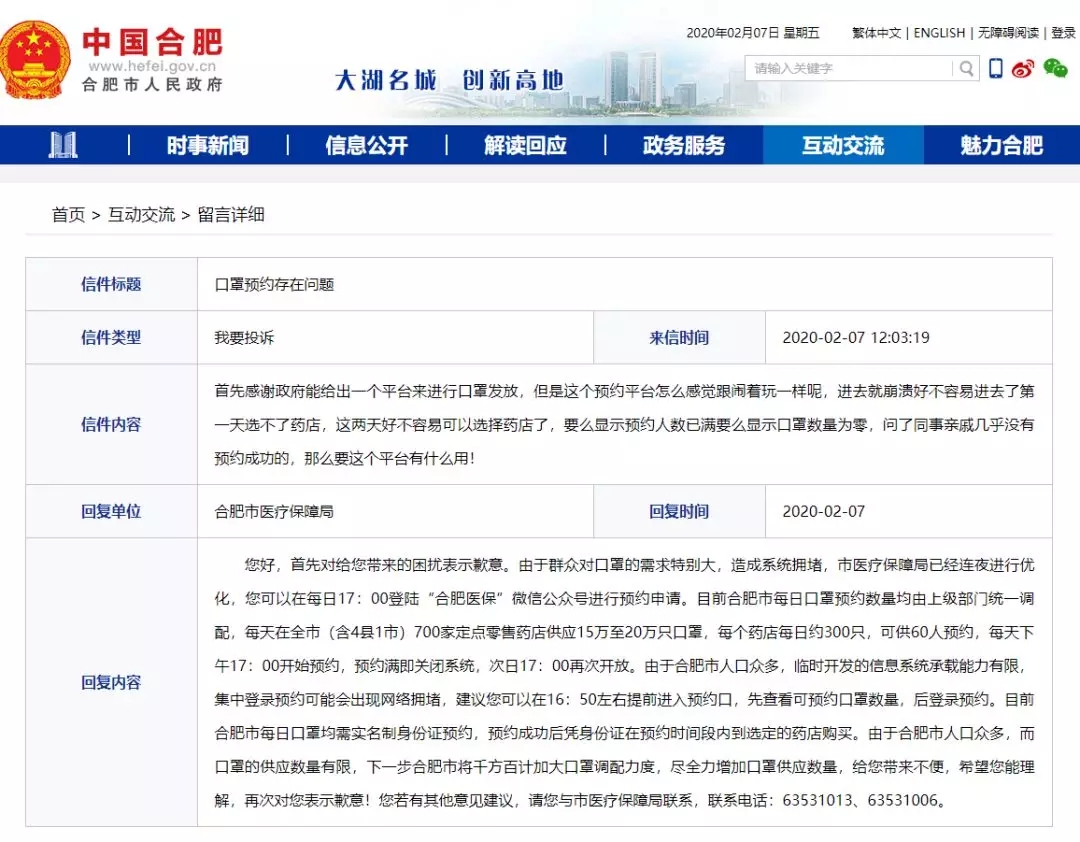Click the 合肥市医疗保障局 cell
Screen dimensions: 1080x842
tap(395, 511)
